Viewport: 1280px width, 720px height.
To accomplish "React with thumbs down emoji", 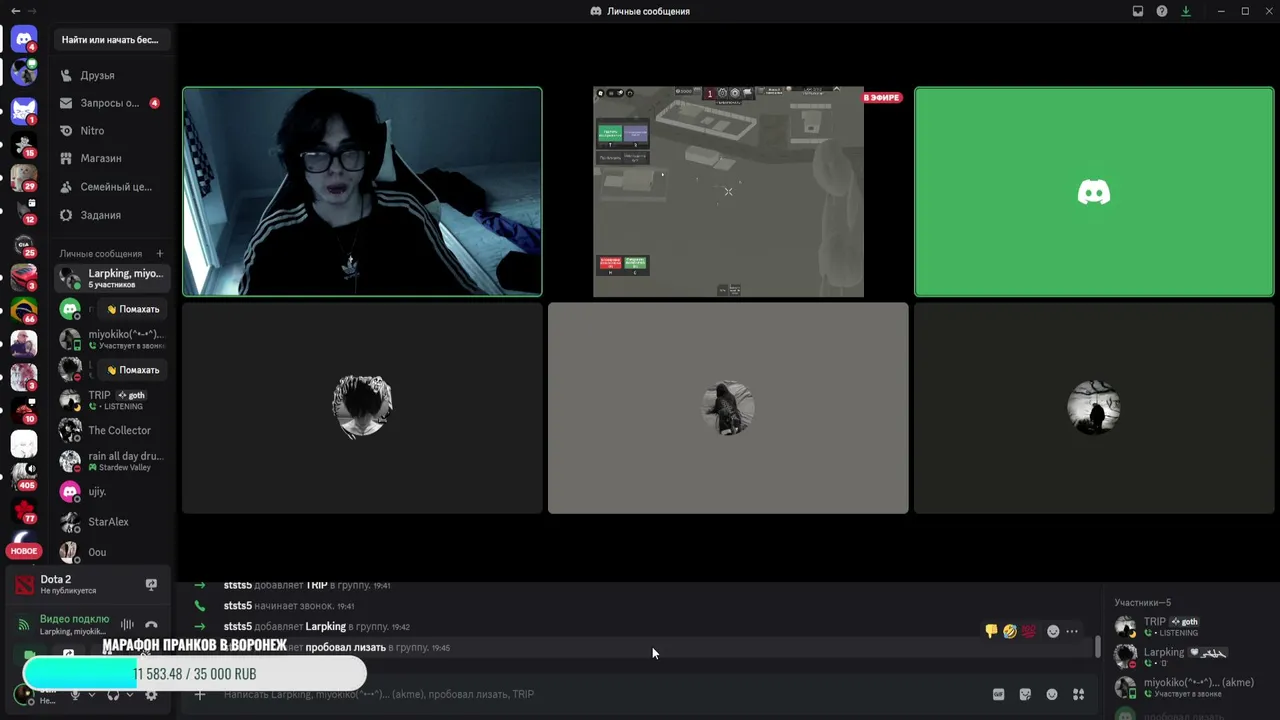I will pos(991,631).
